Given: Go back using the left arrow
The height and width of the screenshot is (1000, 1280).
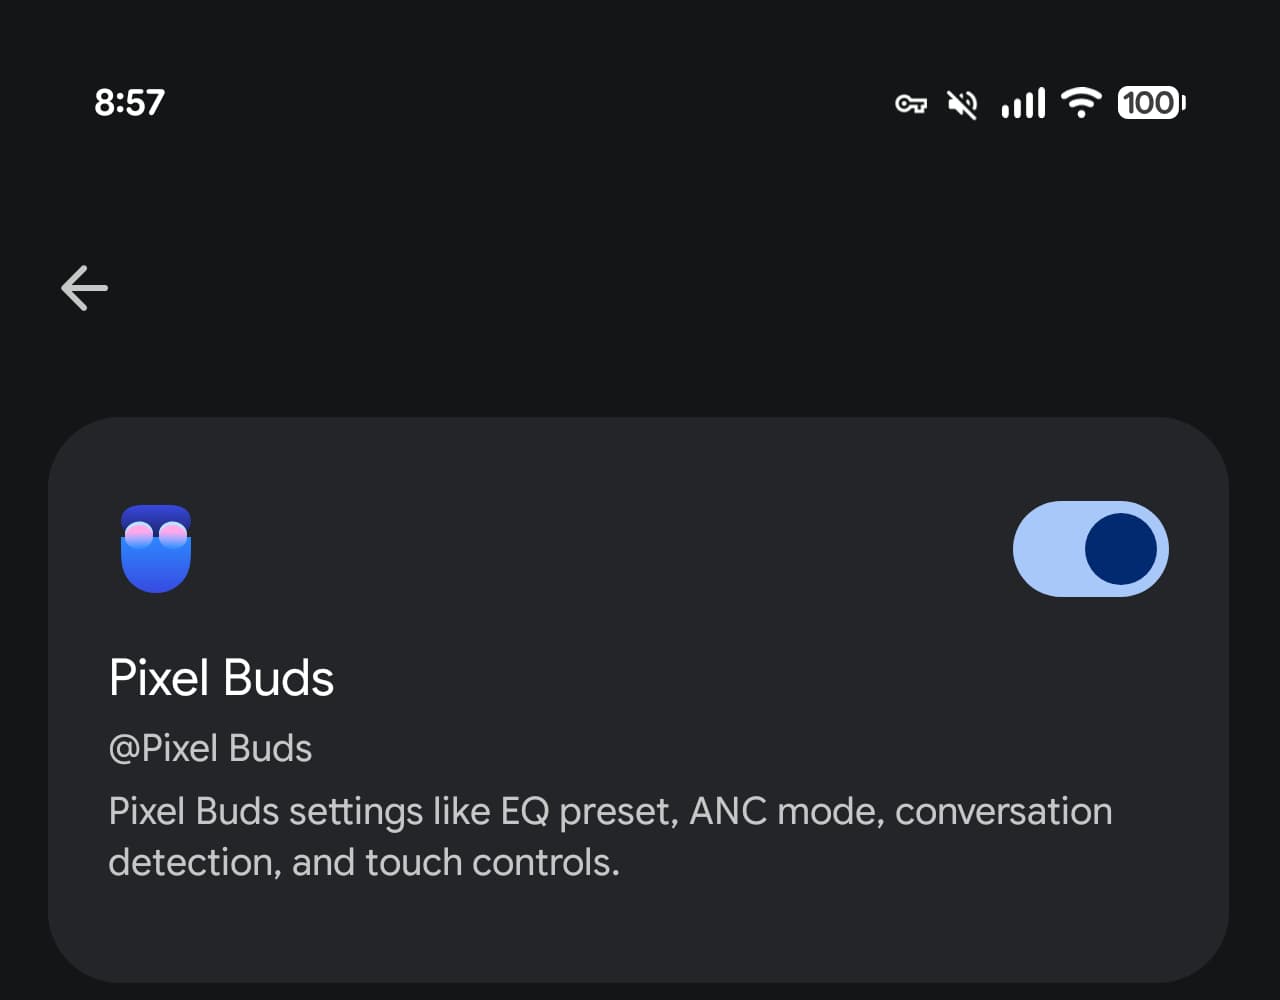Looking at the screenshot, I should click(84, 288).
